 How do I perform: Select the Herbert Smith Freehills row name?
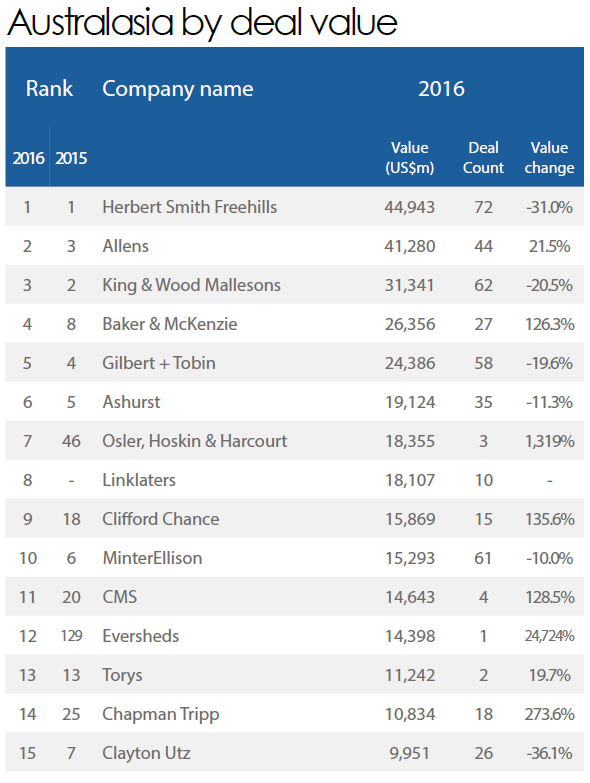point(190,207)
